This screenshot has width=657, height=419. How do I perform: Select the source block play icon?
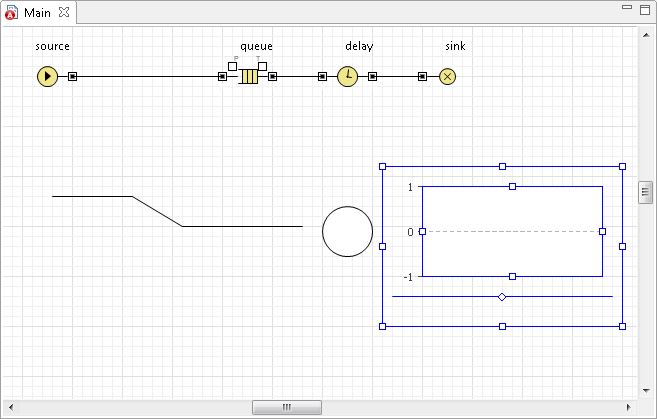coord(47,77)
